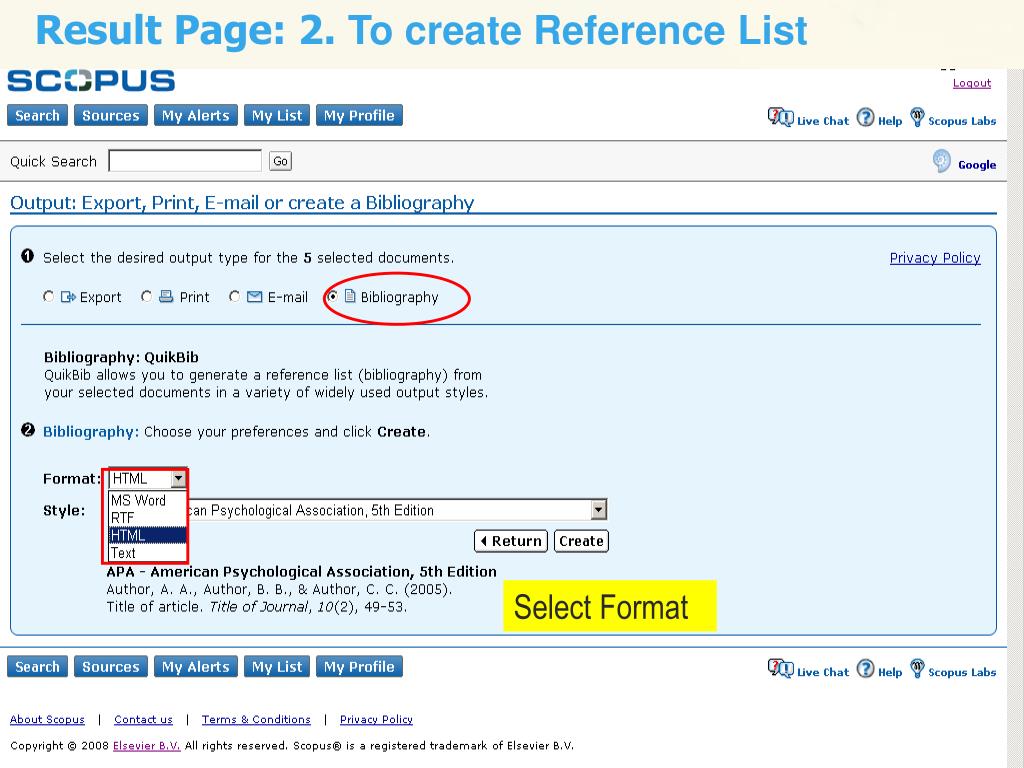Choose HTML option in open Format list

pos(147,536)
